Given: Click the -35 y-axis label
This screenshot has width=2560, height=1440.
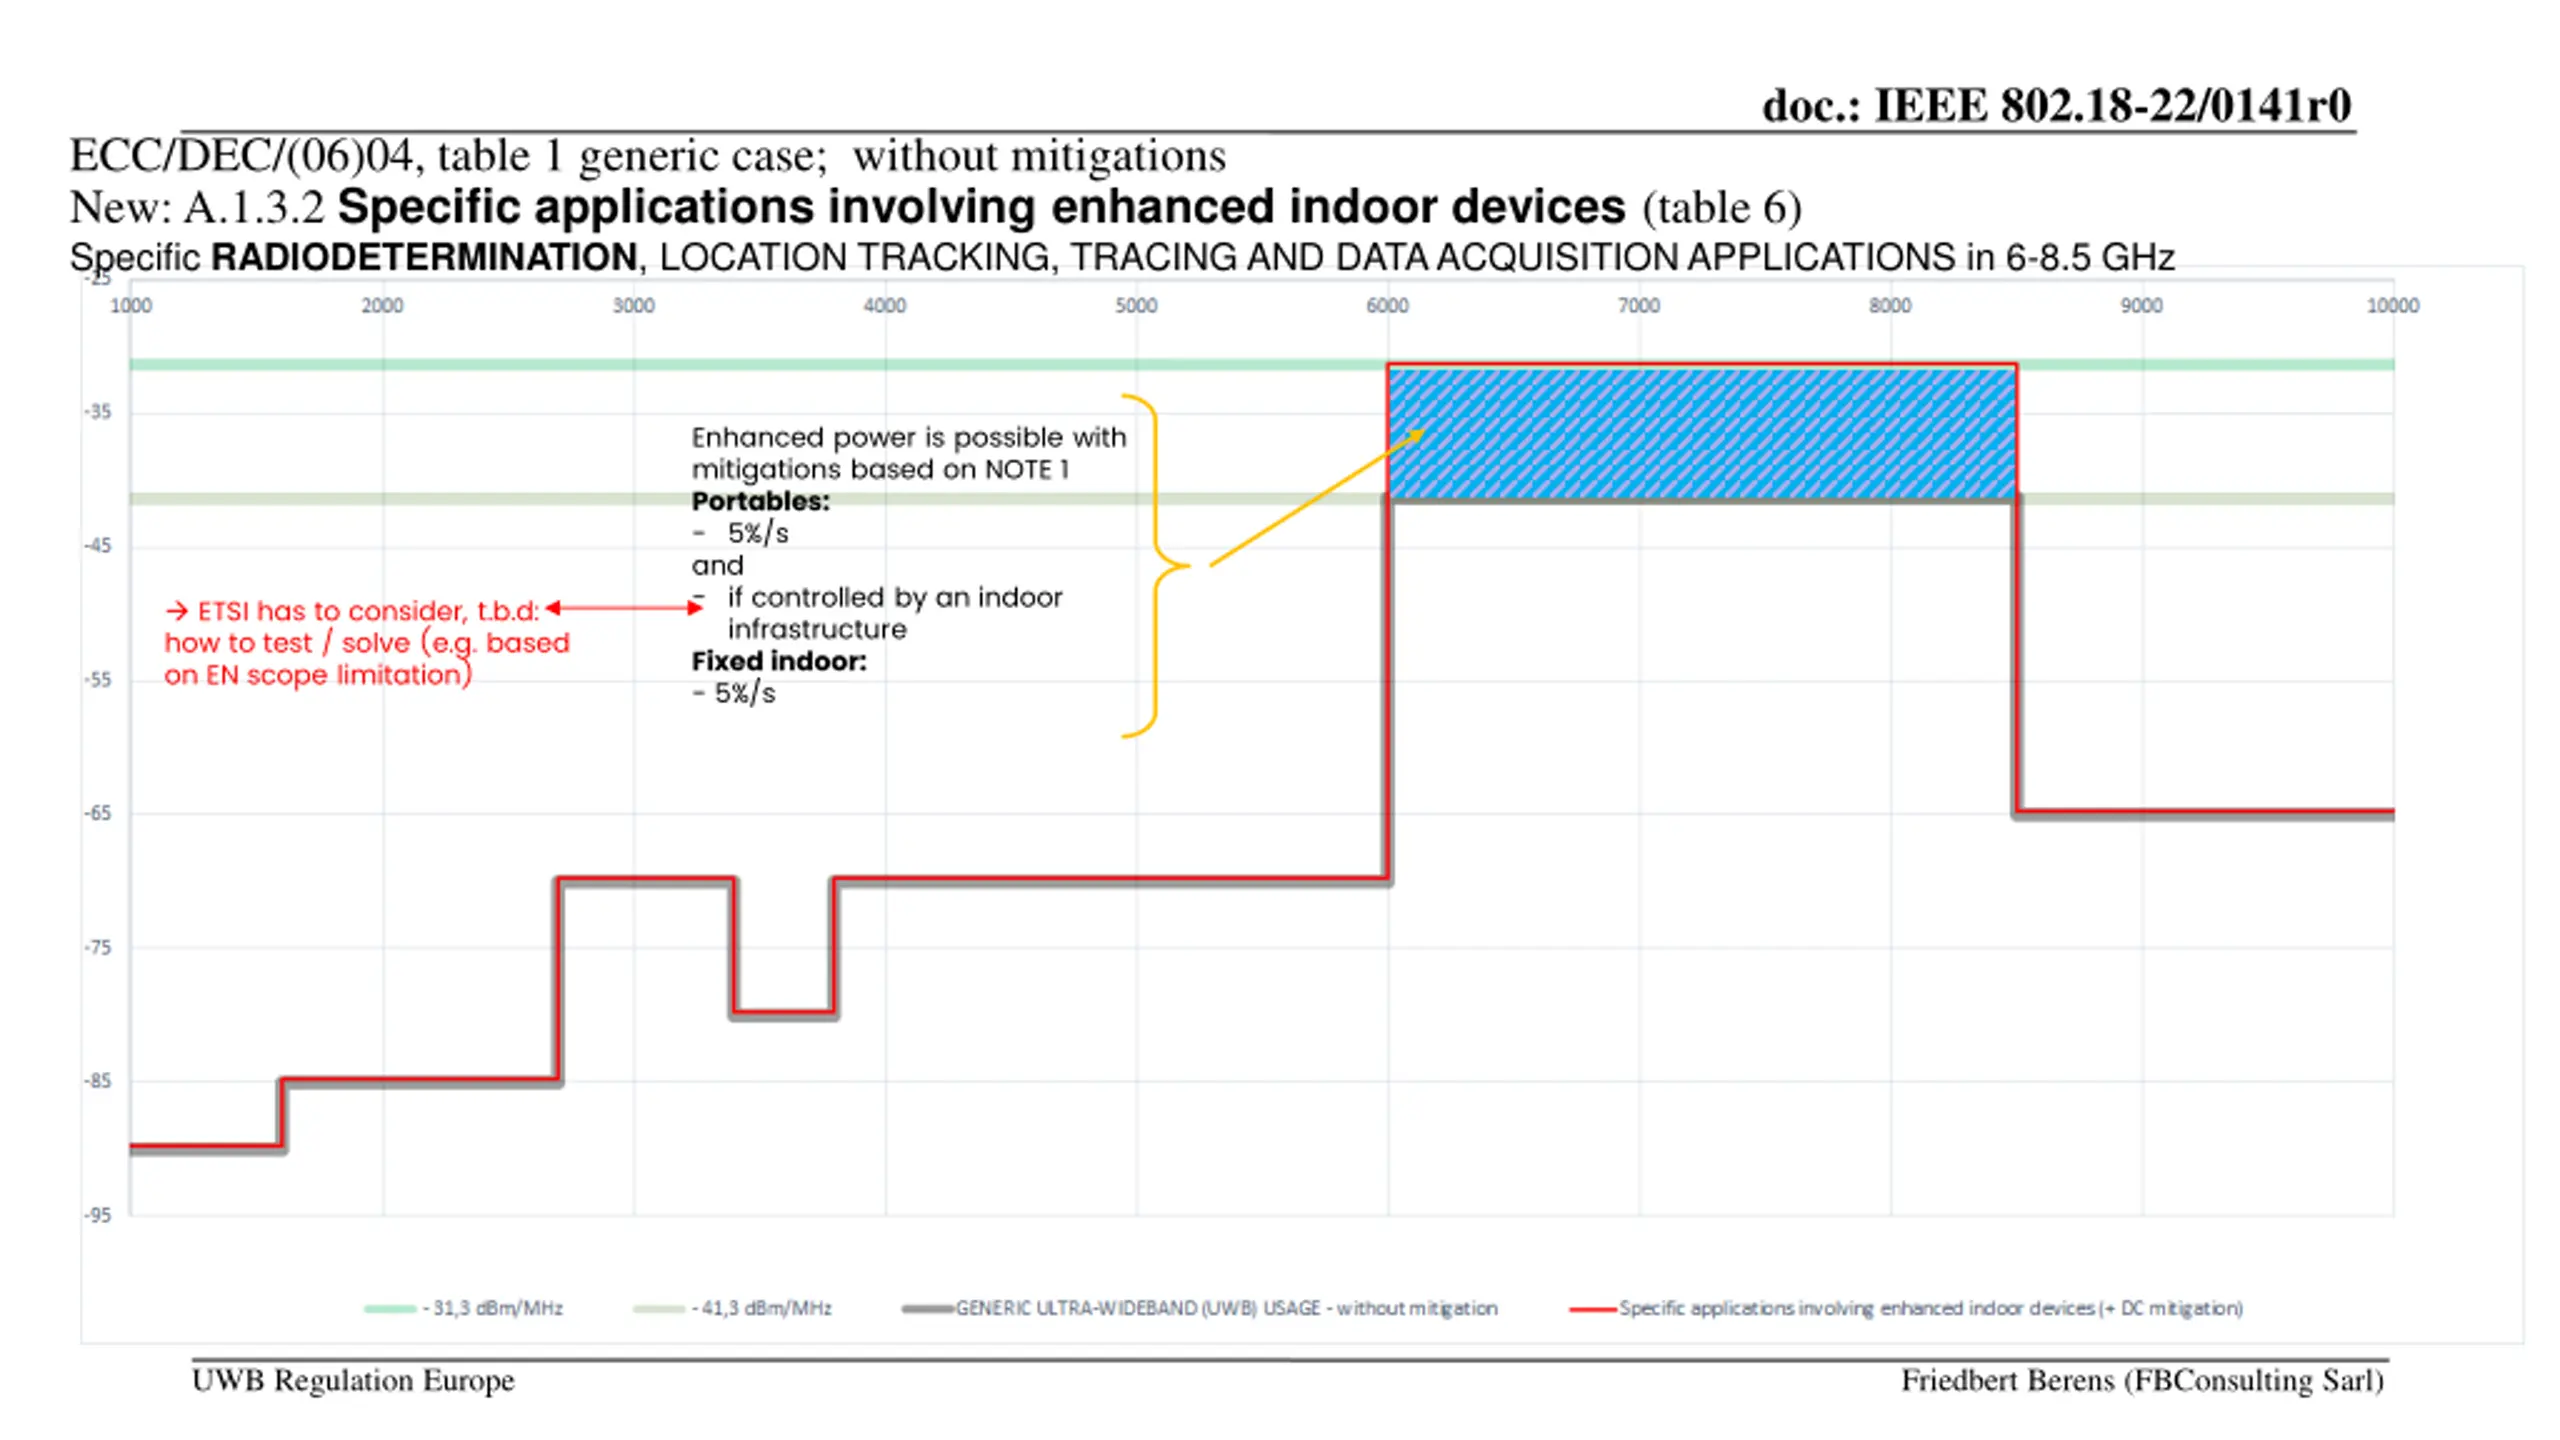Looking at the screenshot, I should (98, 412).
